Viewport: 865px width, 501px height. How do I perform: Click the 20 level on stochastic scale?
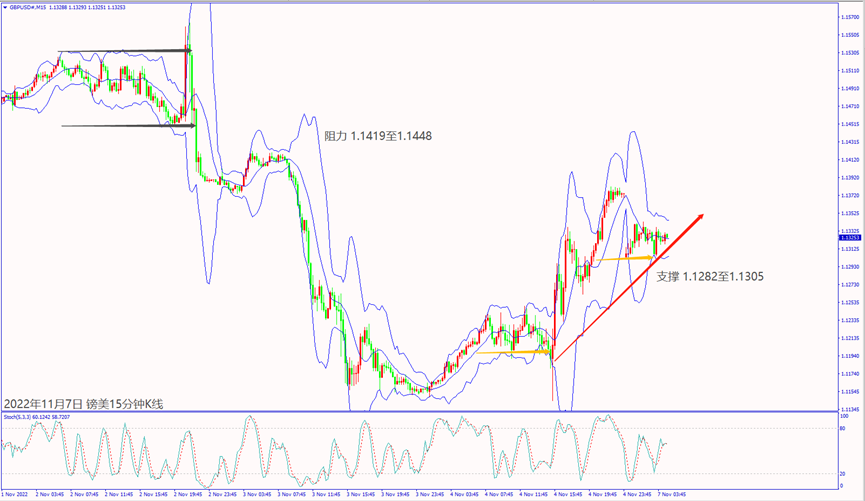tap(844, 473)
